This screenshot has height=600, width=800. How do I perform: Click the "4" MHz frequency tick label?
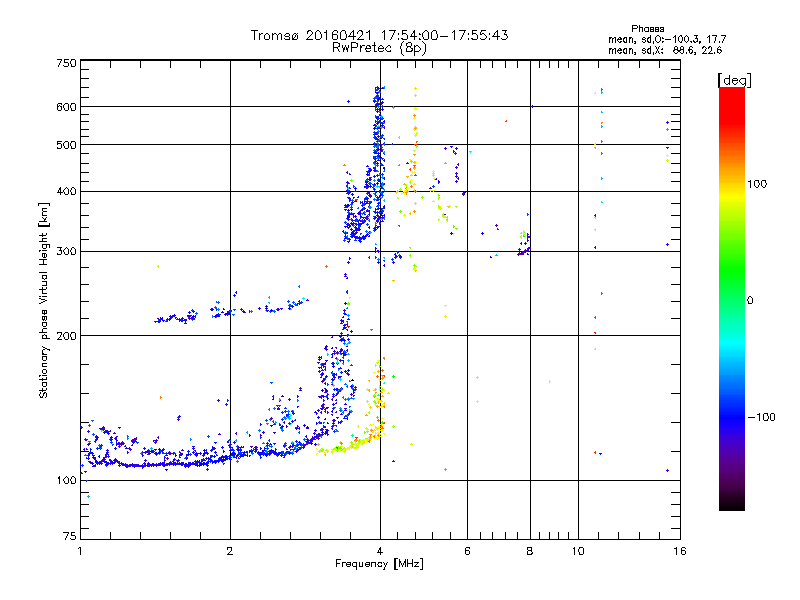click(x=380, y=551)
